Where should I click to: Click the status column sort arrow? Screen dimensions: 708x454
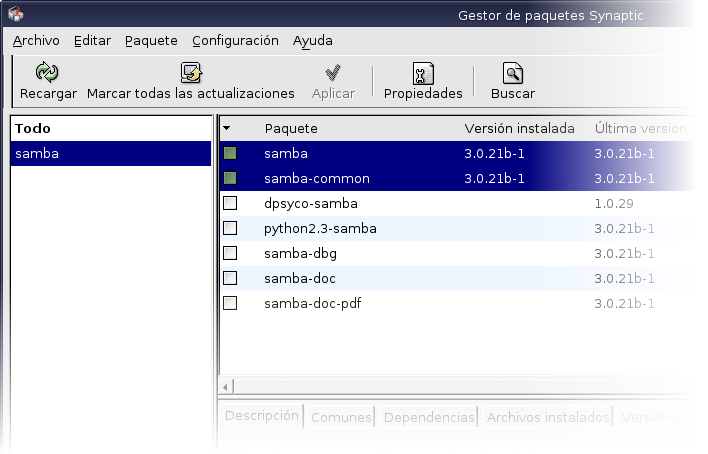tap(227, 128)
